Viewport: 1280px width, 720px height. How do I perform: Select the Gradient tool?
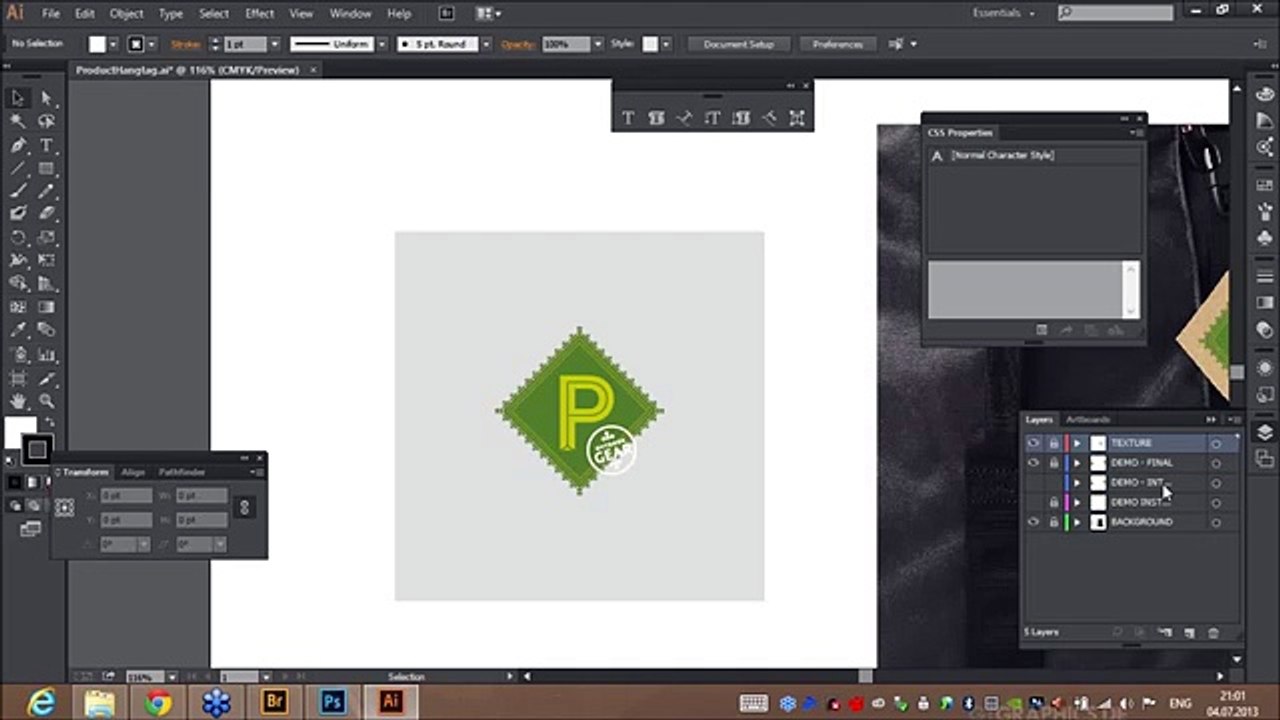click(46, 308)
